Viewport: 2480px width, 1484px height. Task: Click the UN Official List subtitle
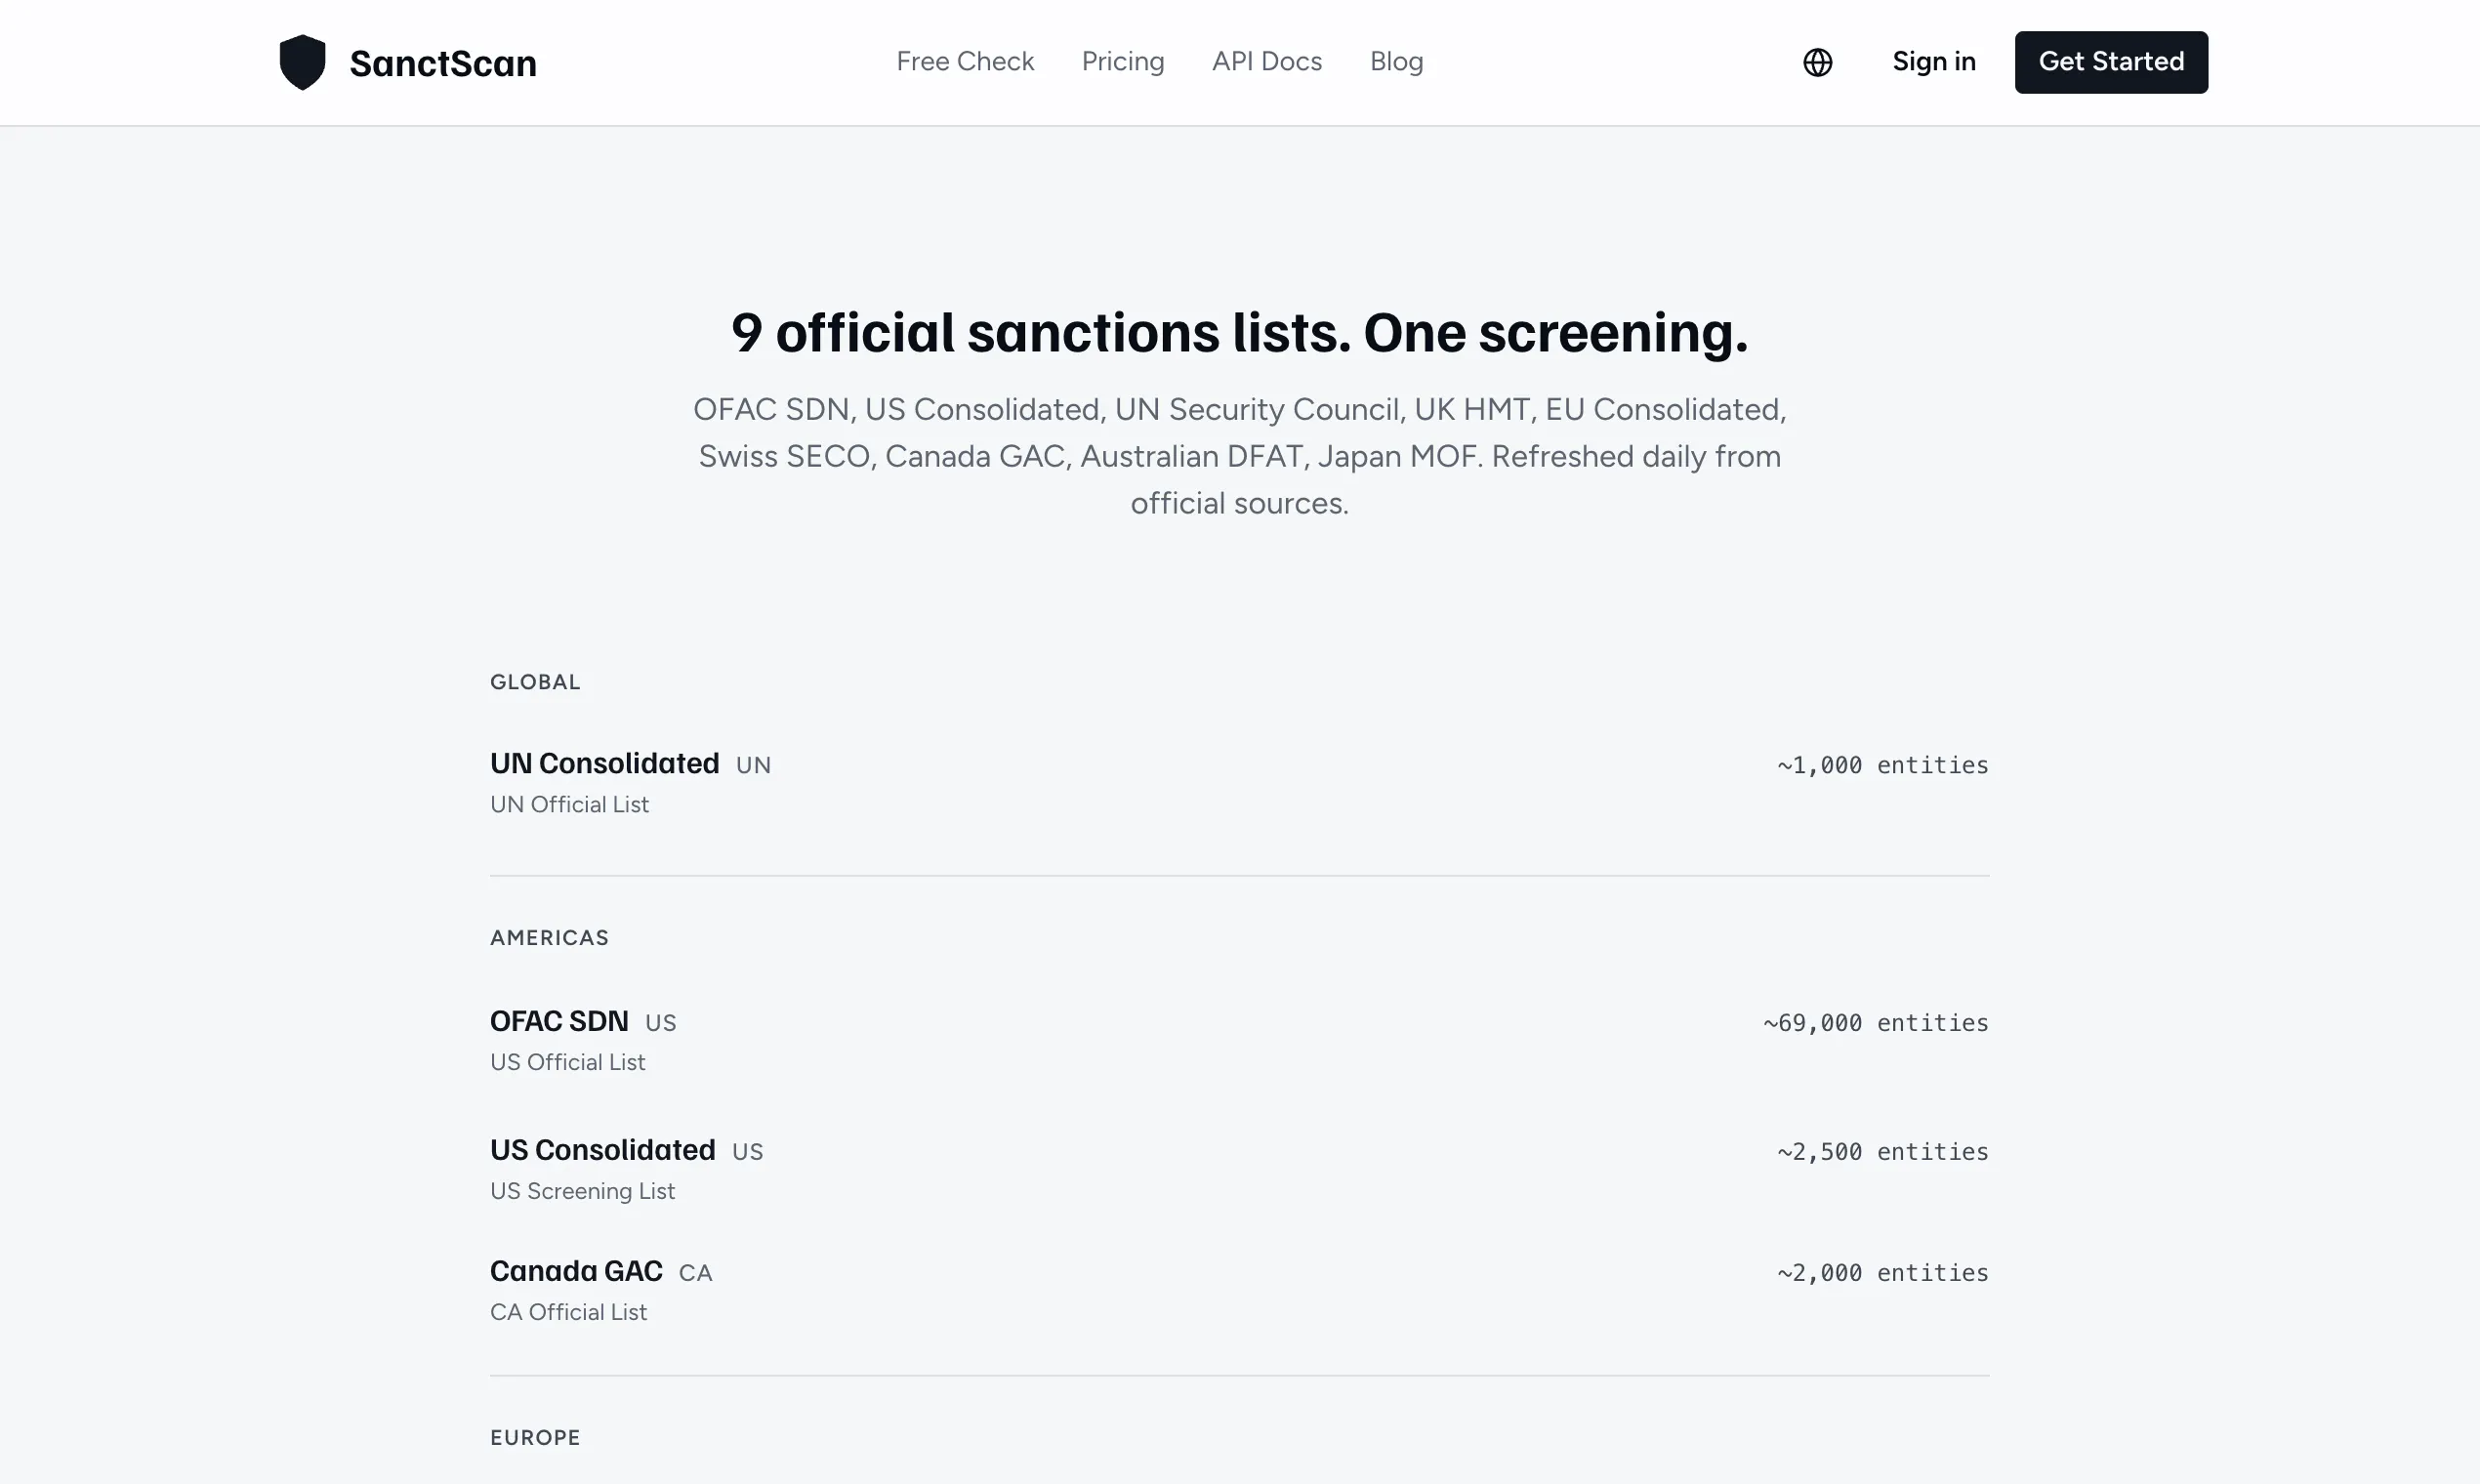(569, 805)
